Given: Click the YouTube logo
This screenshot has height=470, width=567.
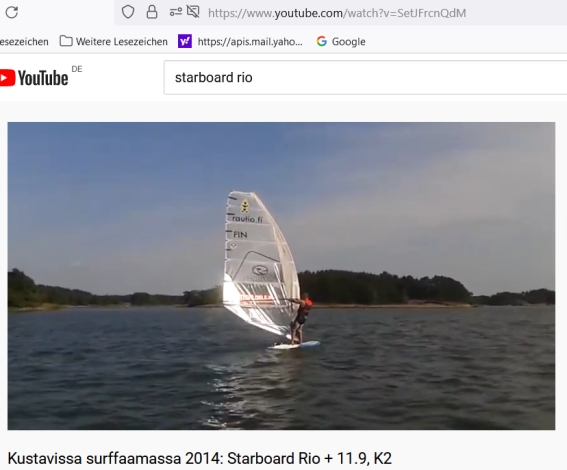Looking at the screenshot, I should pyautogui.click(x=34, y=78).
